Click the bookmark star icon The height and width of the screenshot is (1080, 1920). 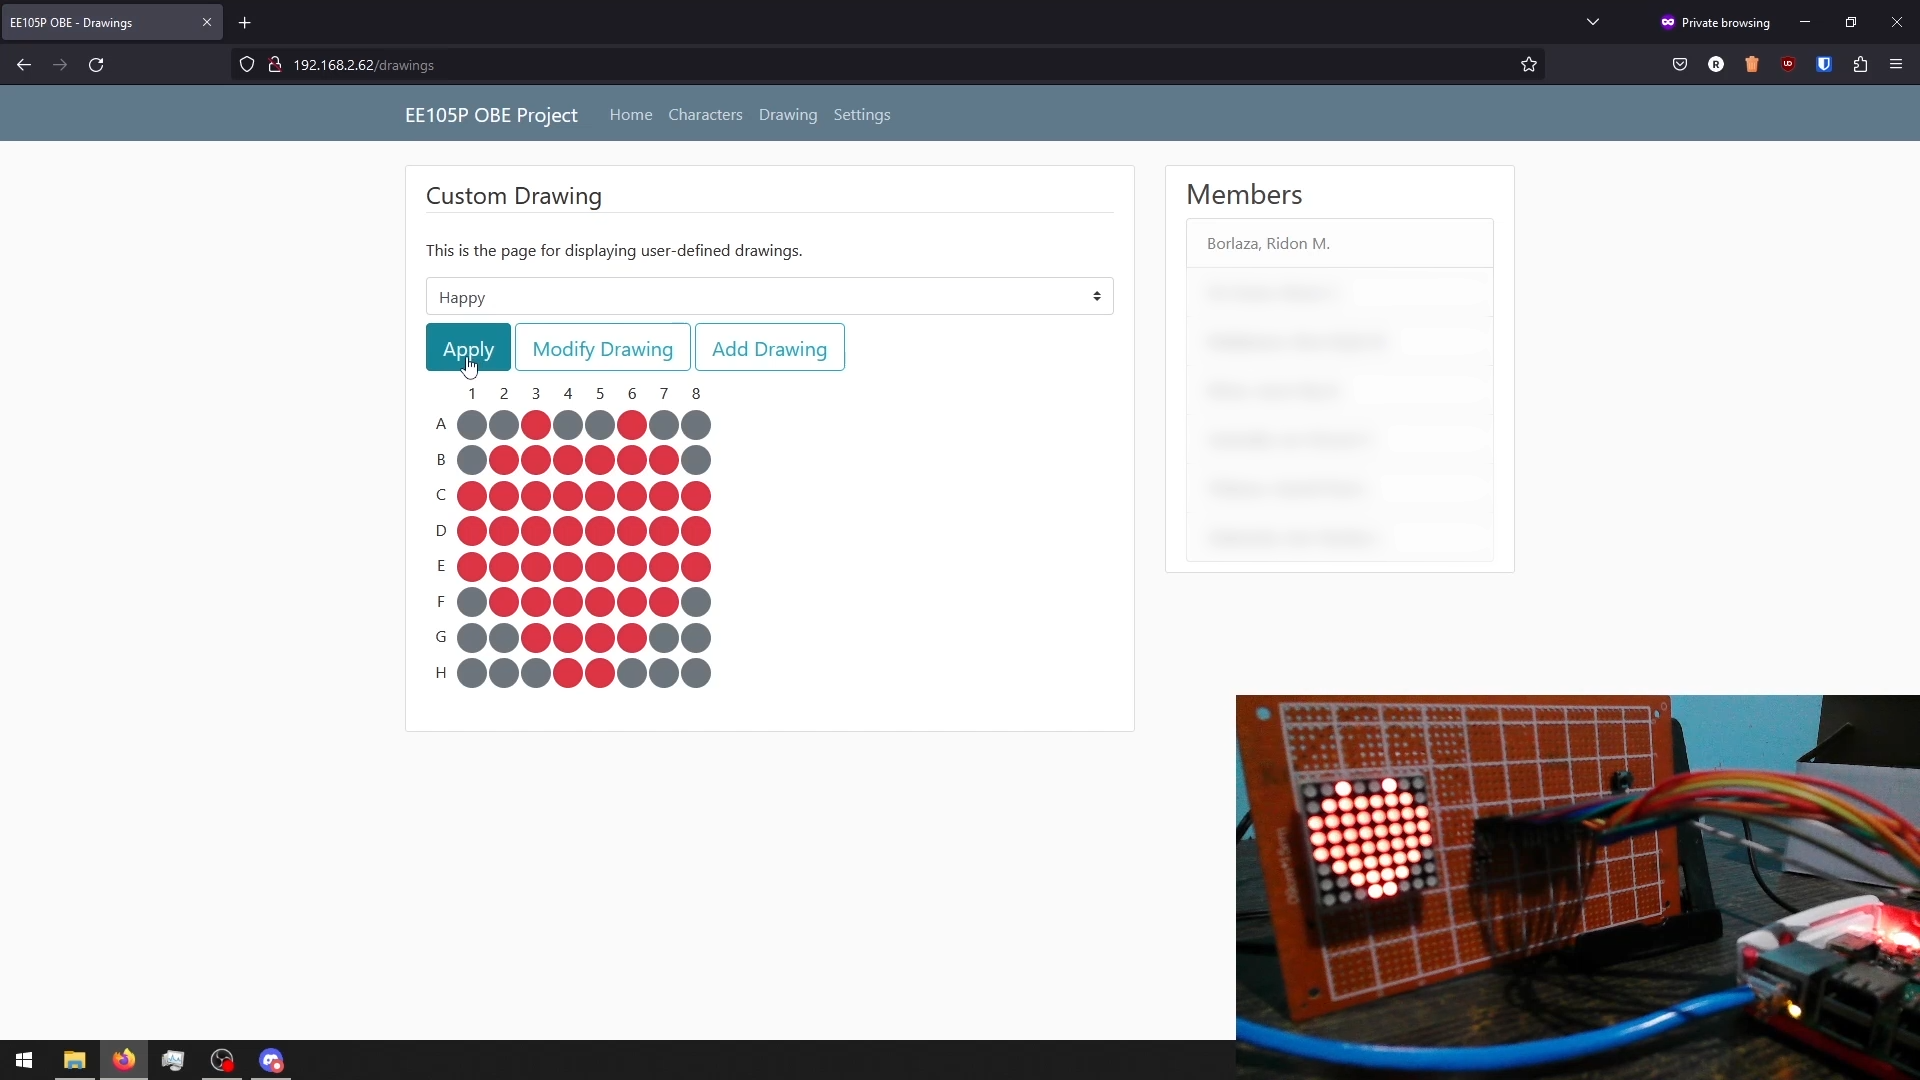coord(1528,65)
